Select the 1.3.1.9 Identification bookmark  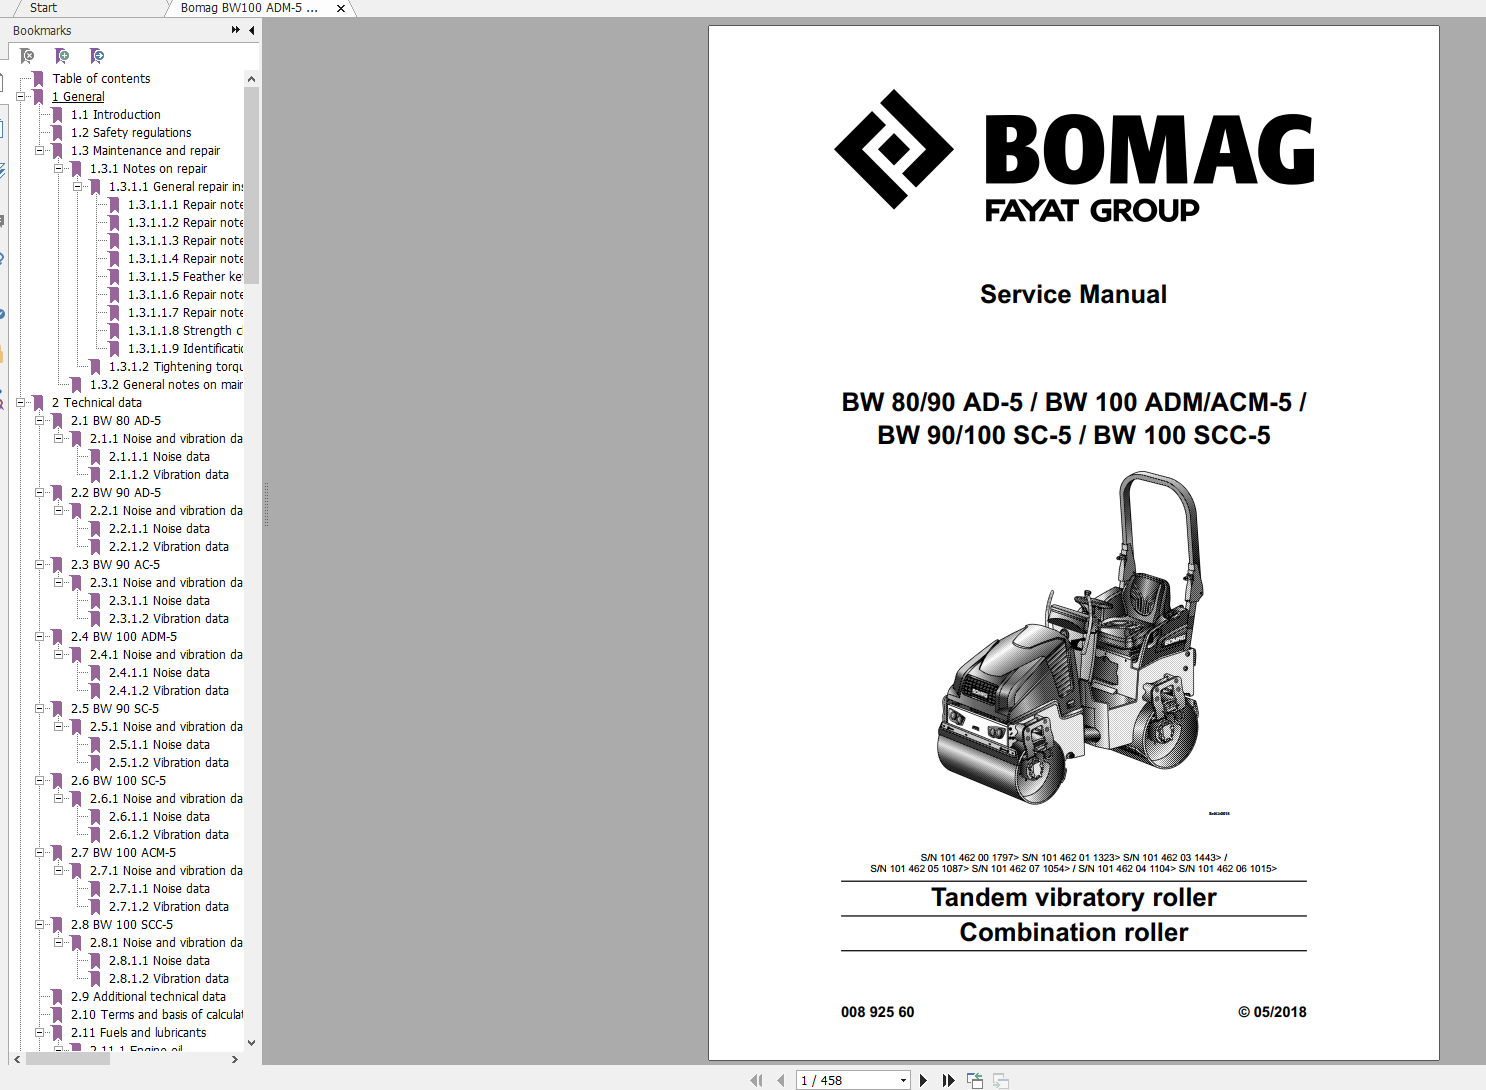pos(185,349)
